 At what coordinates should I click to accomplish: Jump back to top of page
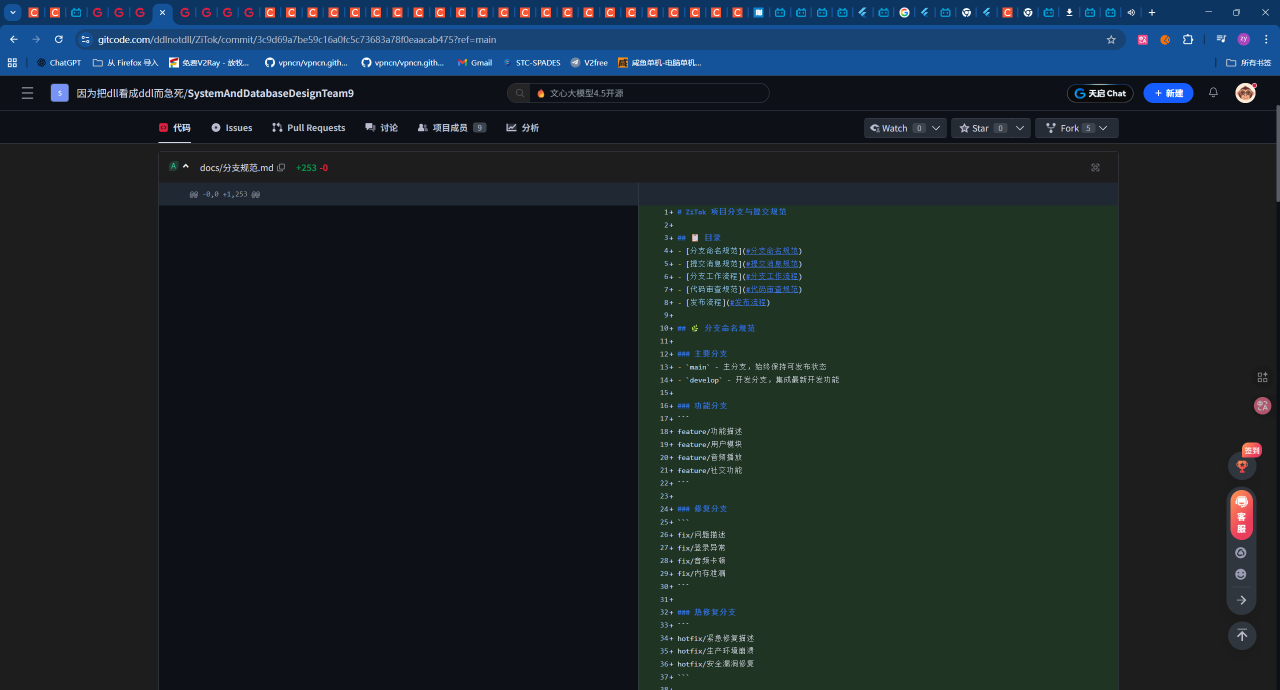coord(1242,635)
